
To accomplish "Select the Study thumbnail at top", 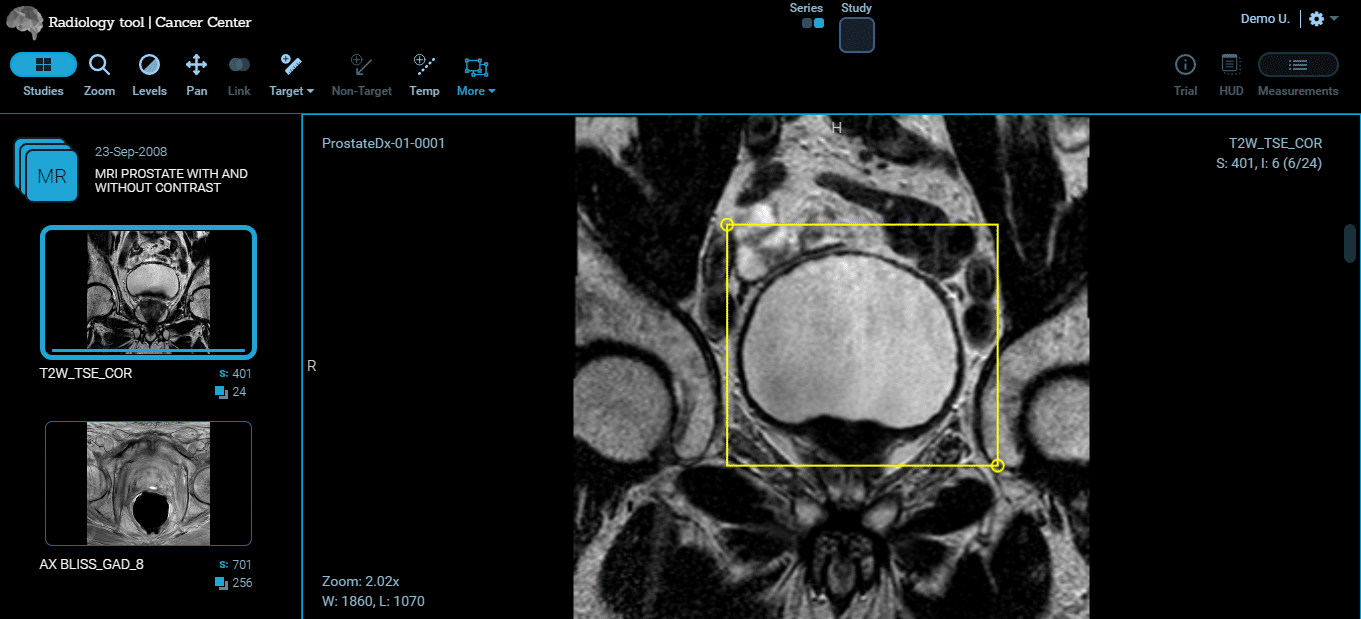I will click(x=856, y=34).
